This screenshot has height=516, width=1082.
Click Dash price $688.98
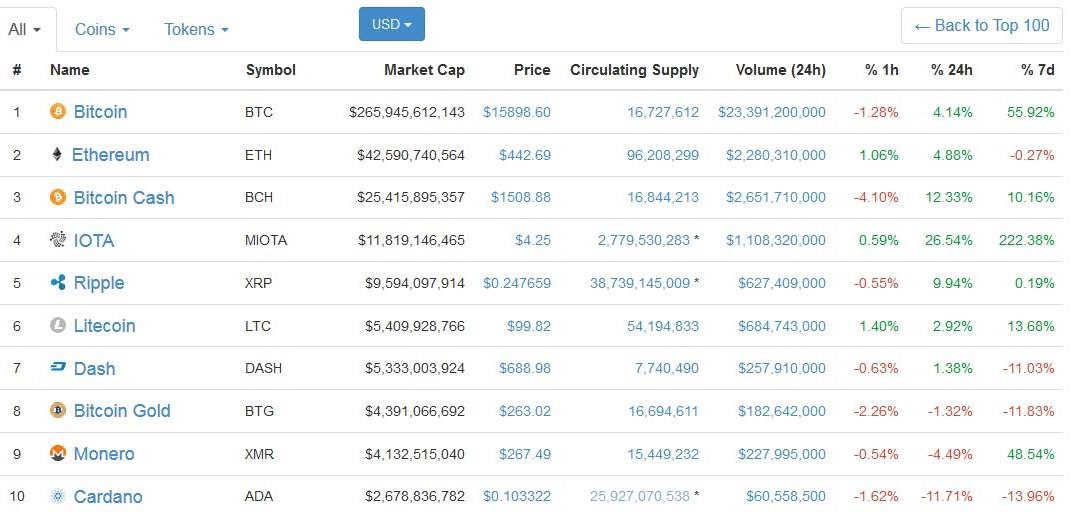[525, 368]
